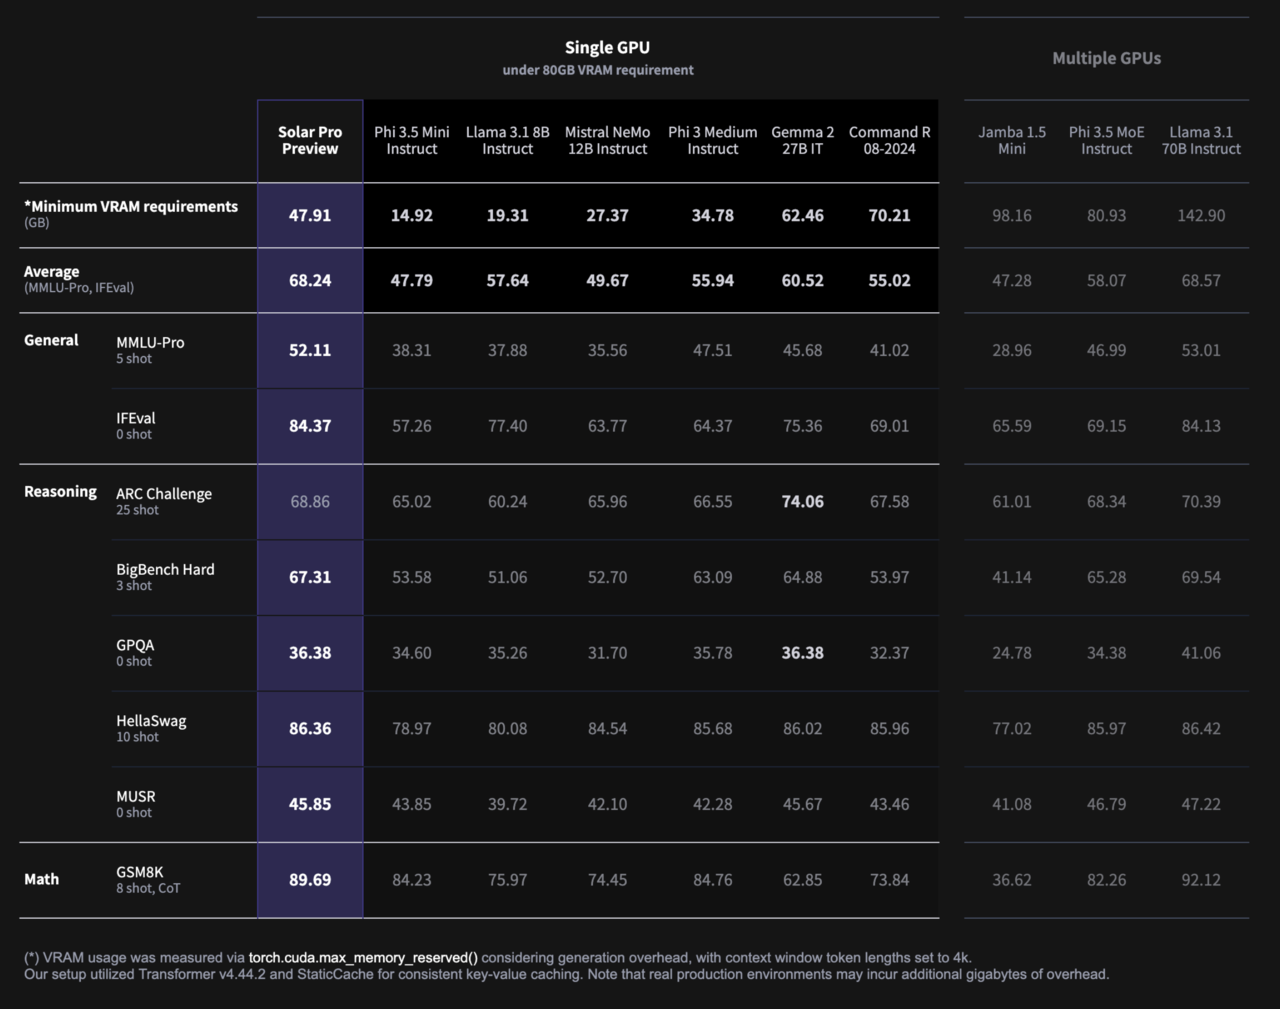Click the BigBench Hard benchmark label

(x=165, y=569)
